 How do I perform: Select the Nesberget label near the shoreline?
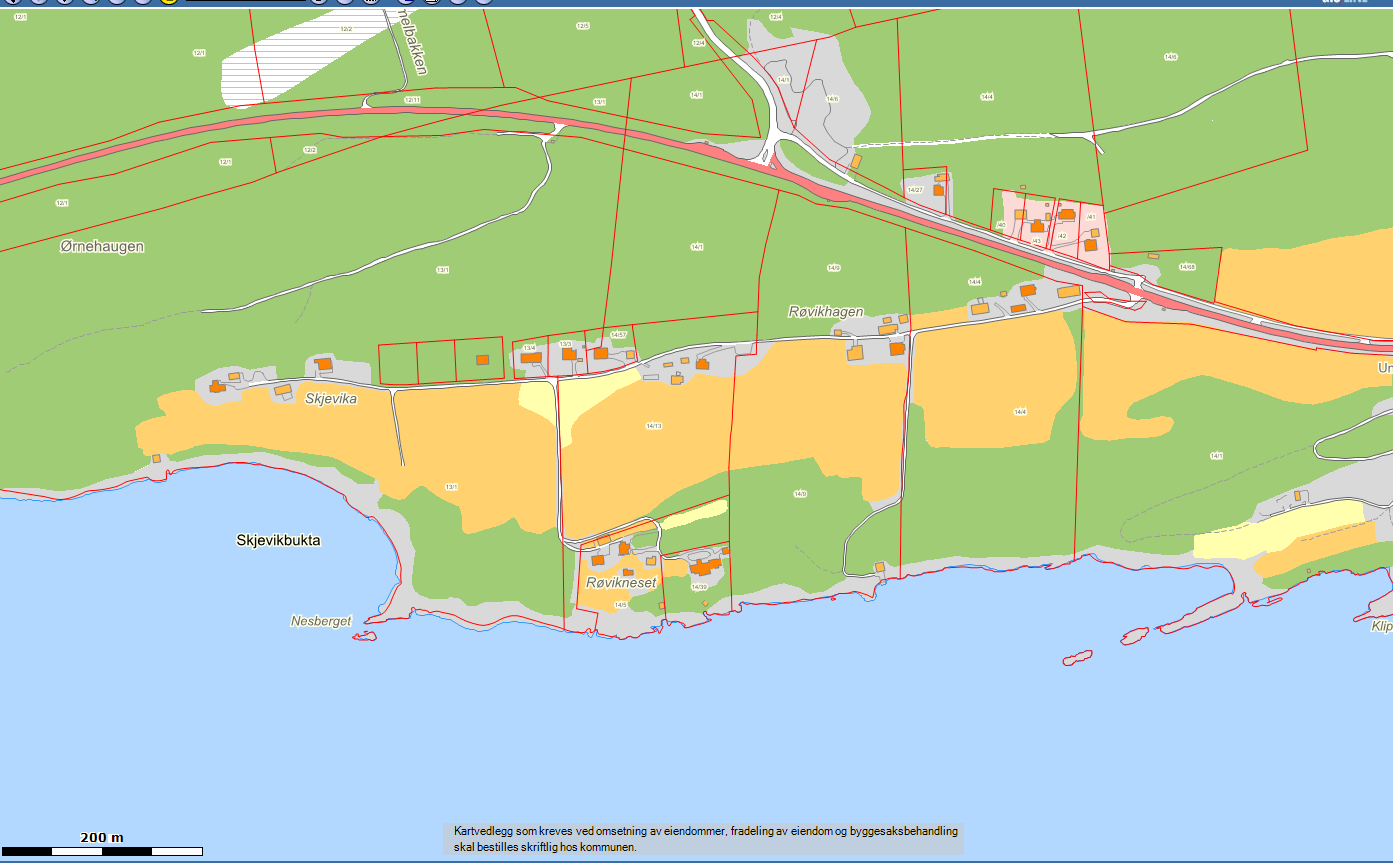click(321, 621)
